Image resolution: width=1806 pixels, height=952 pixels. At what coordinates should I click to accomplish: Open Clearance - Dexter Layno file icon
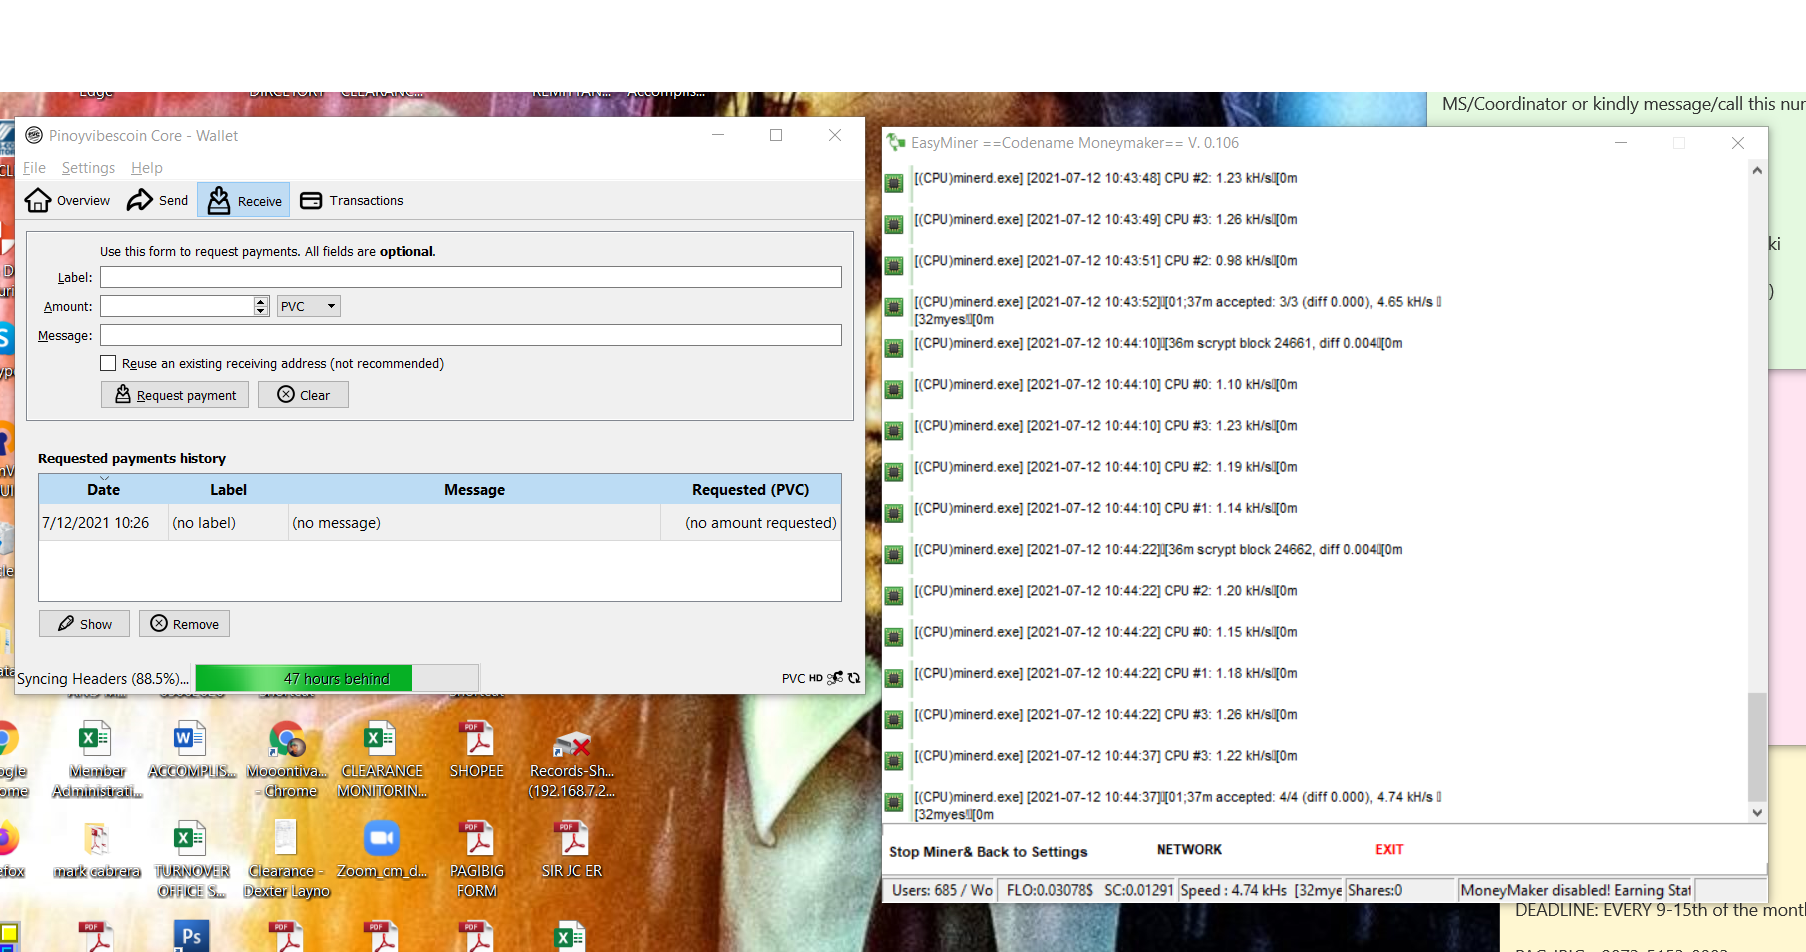pyautogui.click(x=286, y=859)
